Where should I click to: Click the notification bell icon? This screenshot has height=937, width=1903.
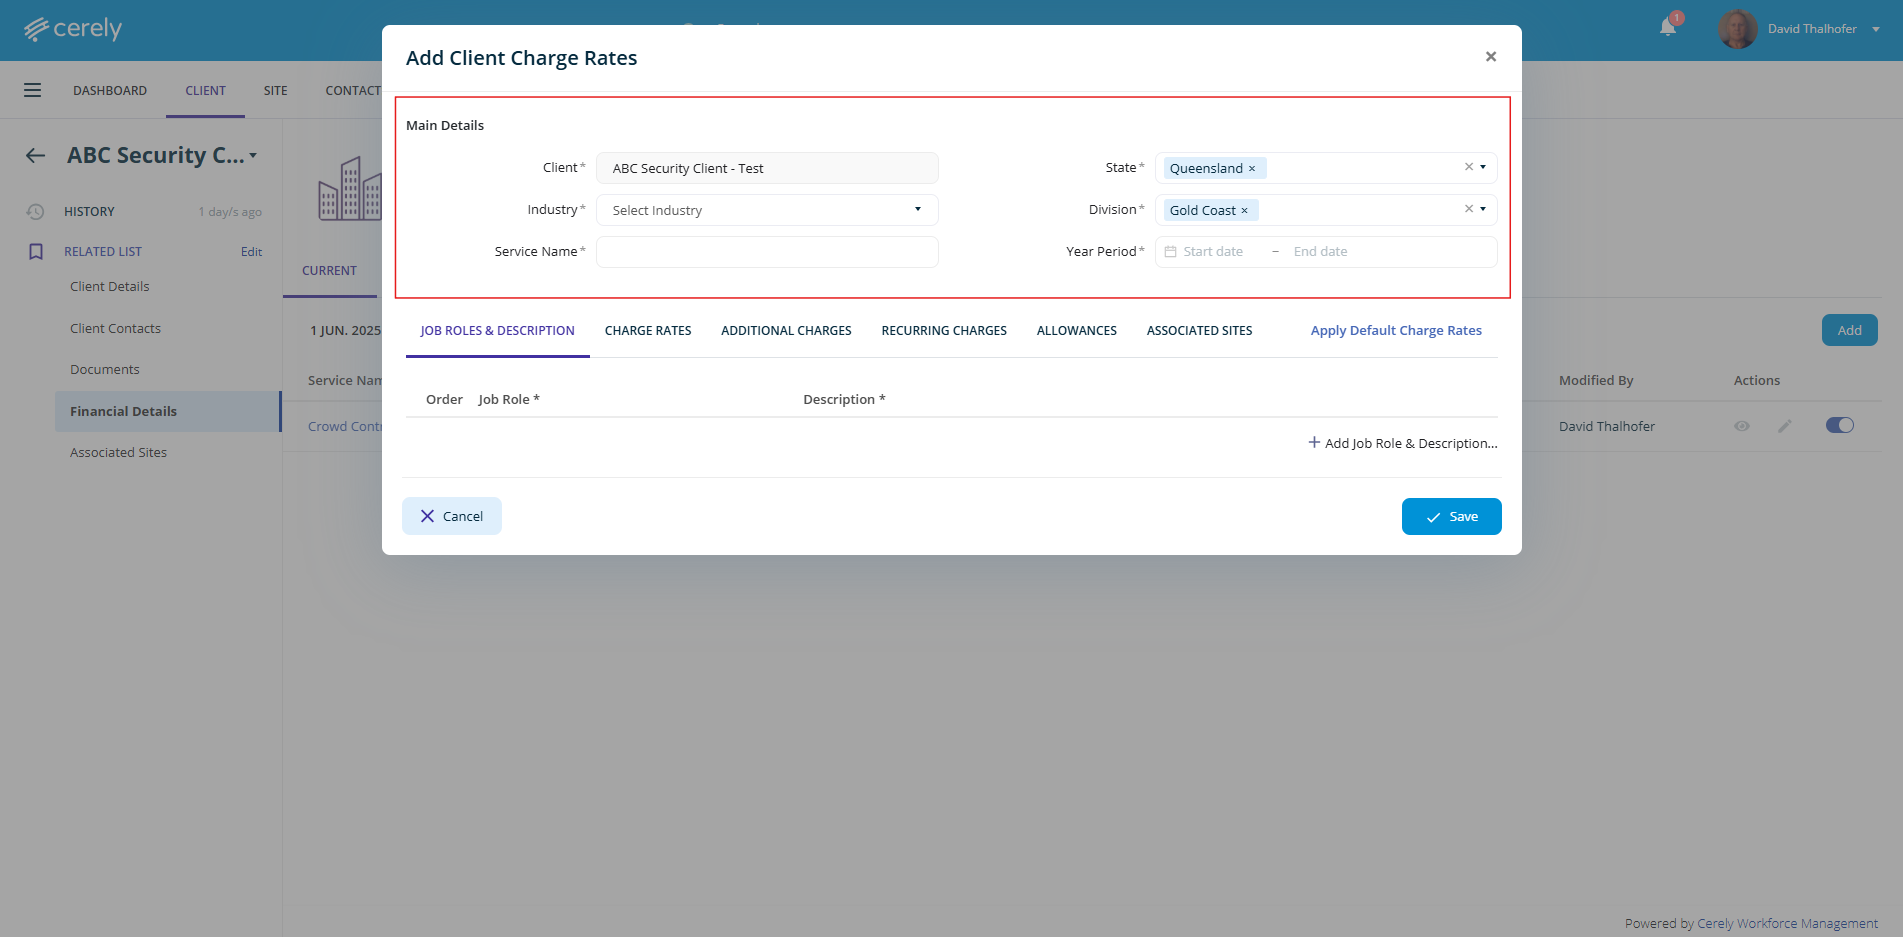[x=1667, y=28]
